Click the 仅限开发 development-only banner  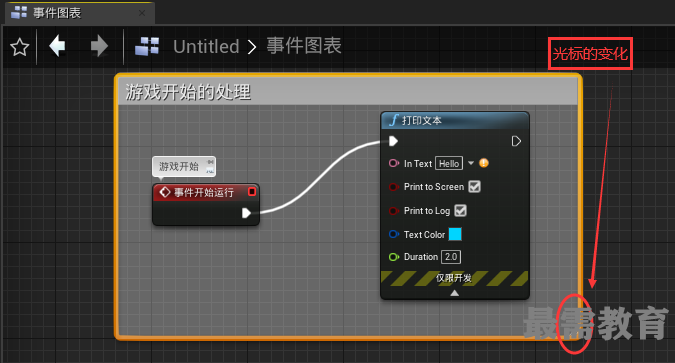(x=455, y=278)
